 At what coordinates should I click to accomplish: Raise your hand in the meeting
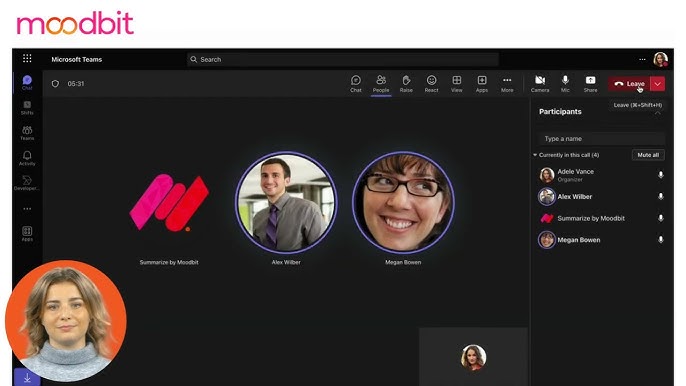tap(406, 84)
